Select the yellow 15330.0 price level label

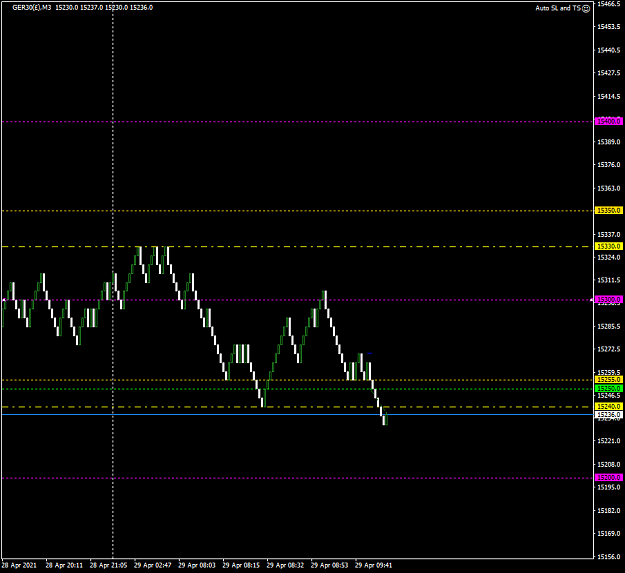pos(609,246)
